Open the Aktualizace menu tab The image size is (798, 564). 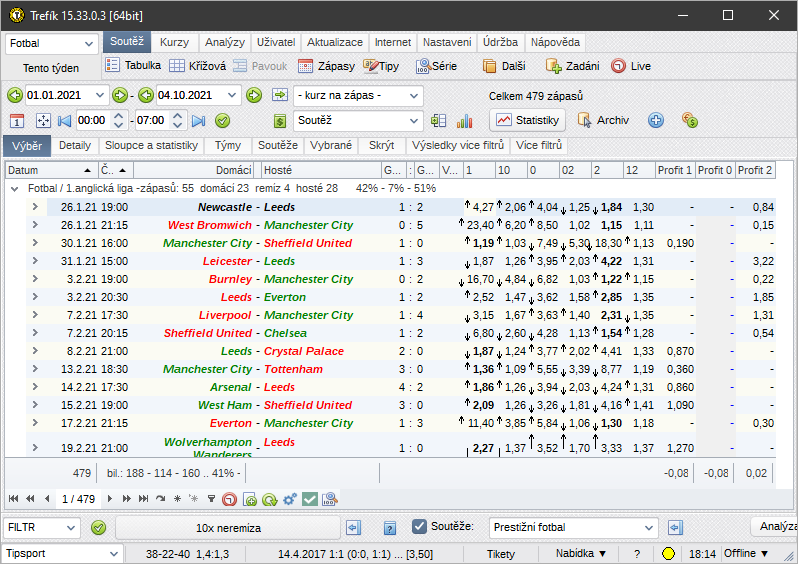pos(334,42)
